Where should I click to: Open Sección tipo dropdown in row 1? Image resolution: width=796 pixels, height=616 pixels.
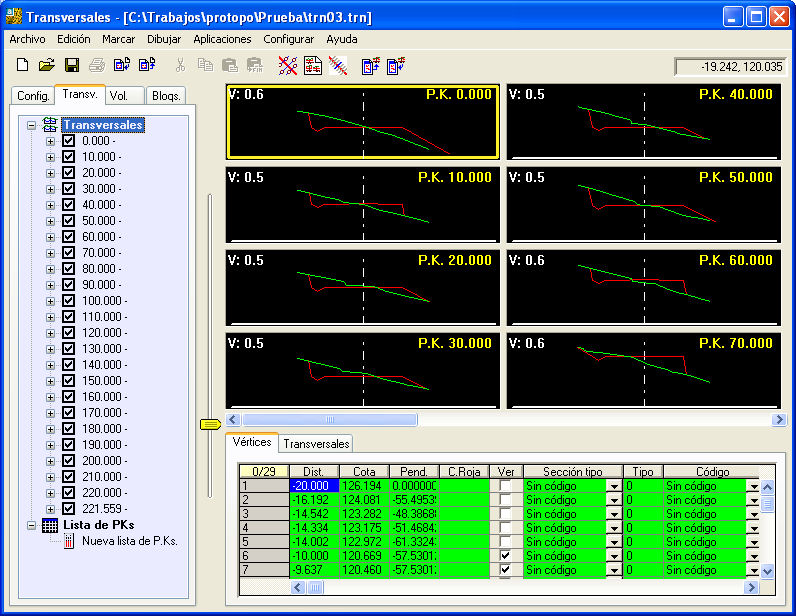pos(614,487)
